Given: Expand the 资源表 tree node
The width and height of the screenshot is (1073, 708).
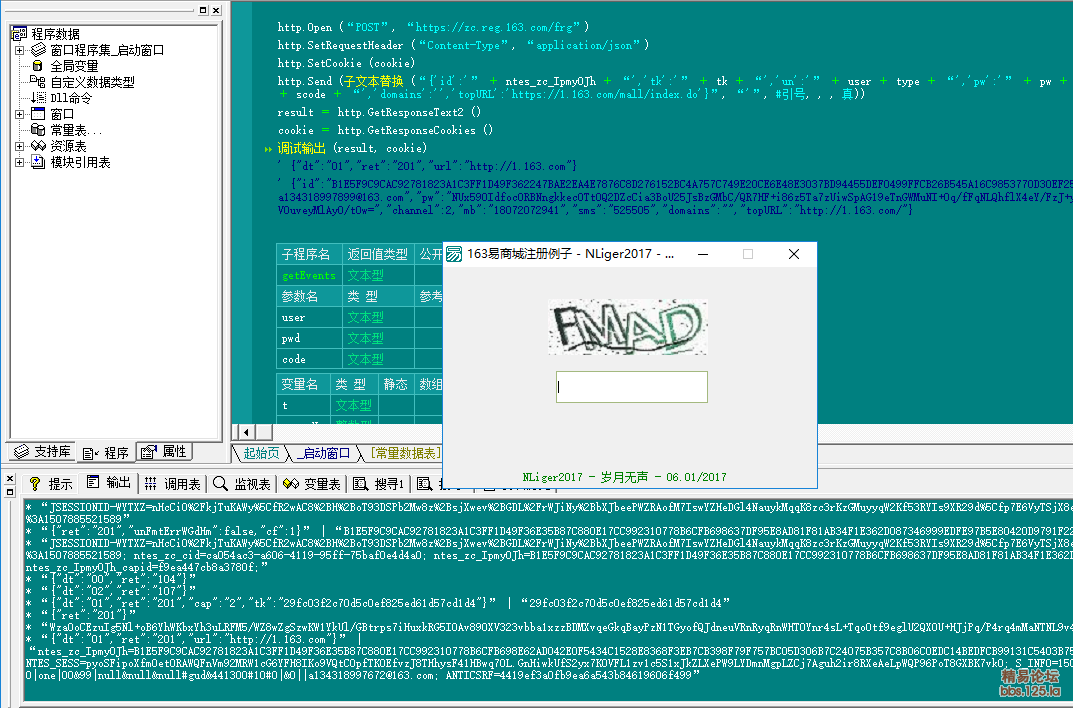Looking at the screenshot, I should [19, 146].
